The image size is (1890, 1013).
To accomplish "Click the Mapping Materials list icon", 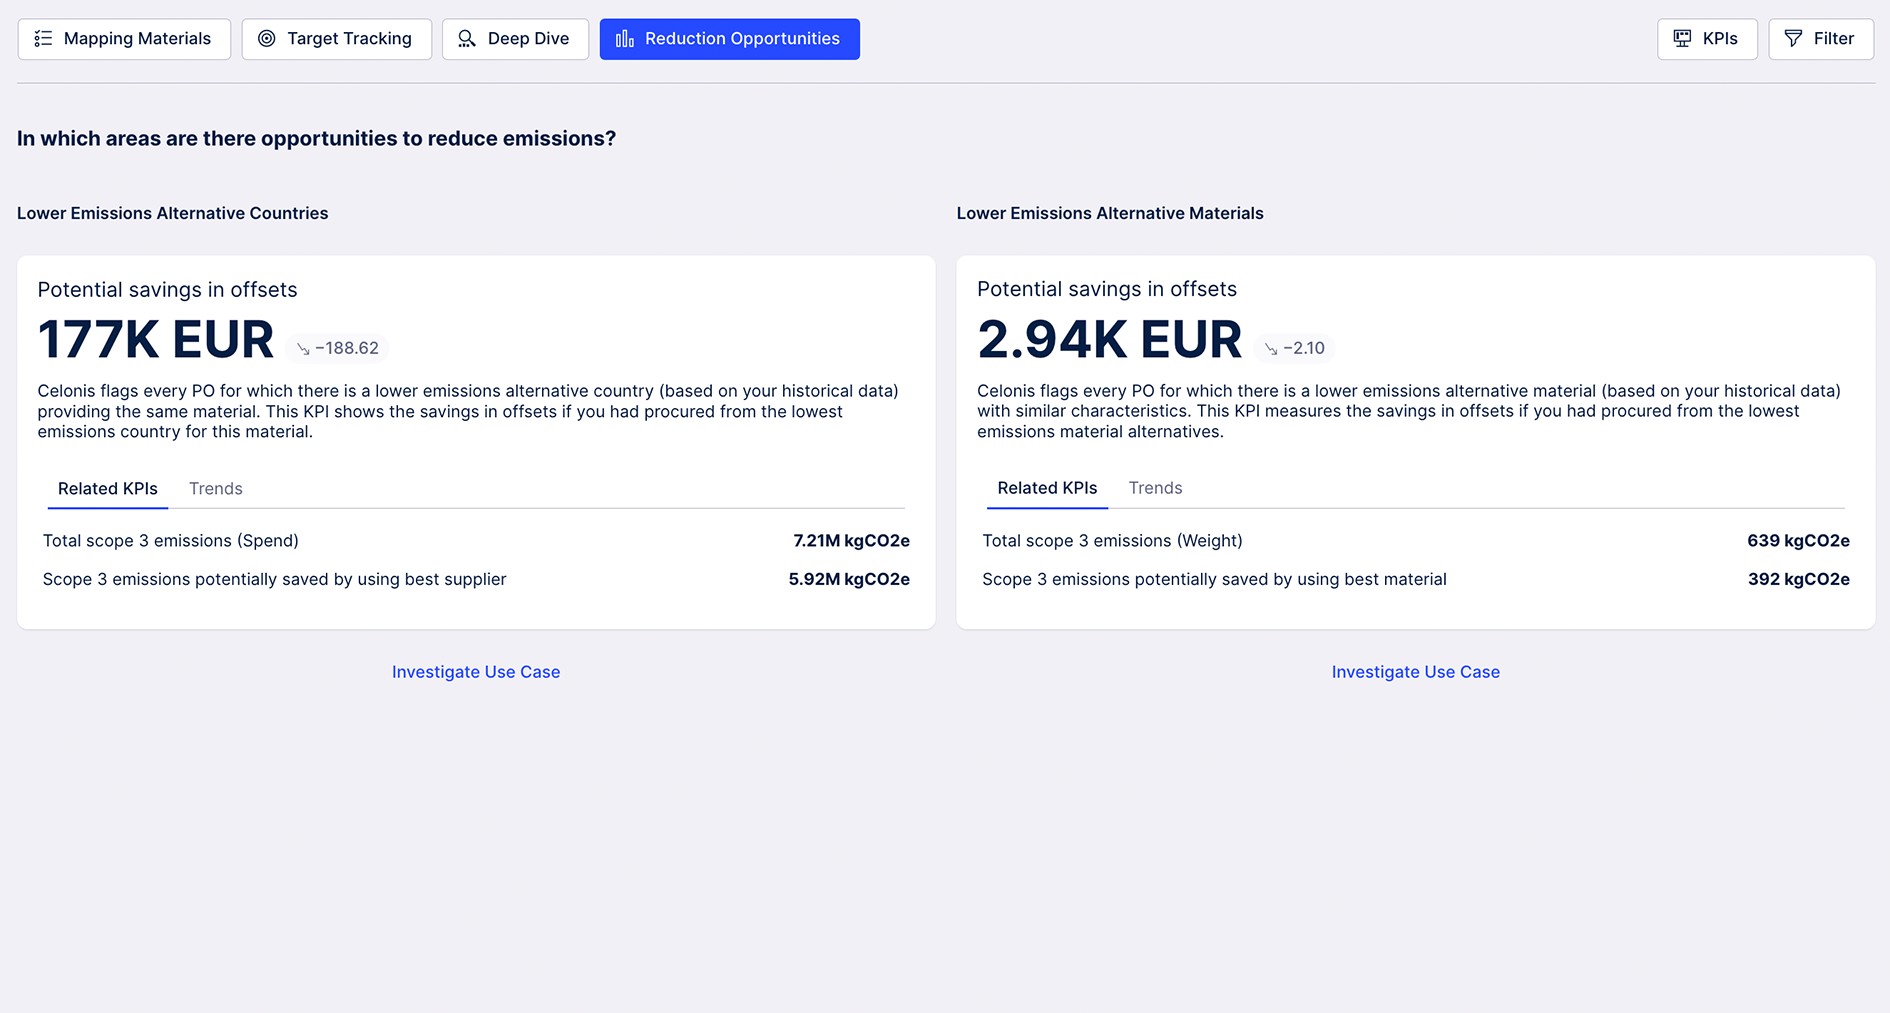I will [x=43, y=39].
